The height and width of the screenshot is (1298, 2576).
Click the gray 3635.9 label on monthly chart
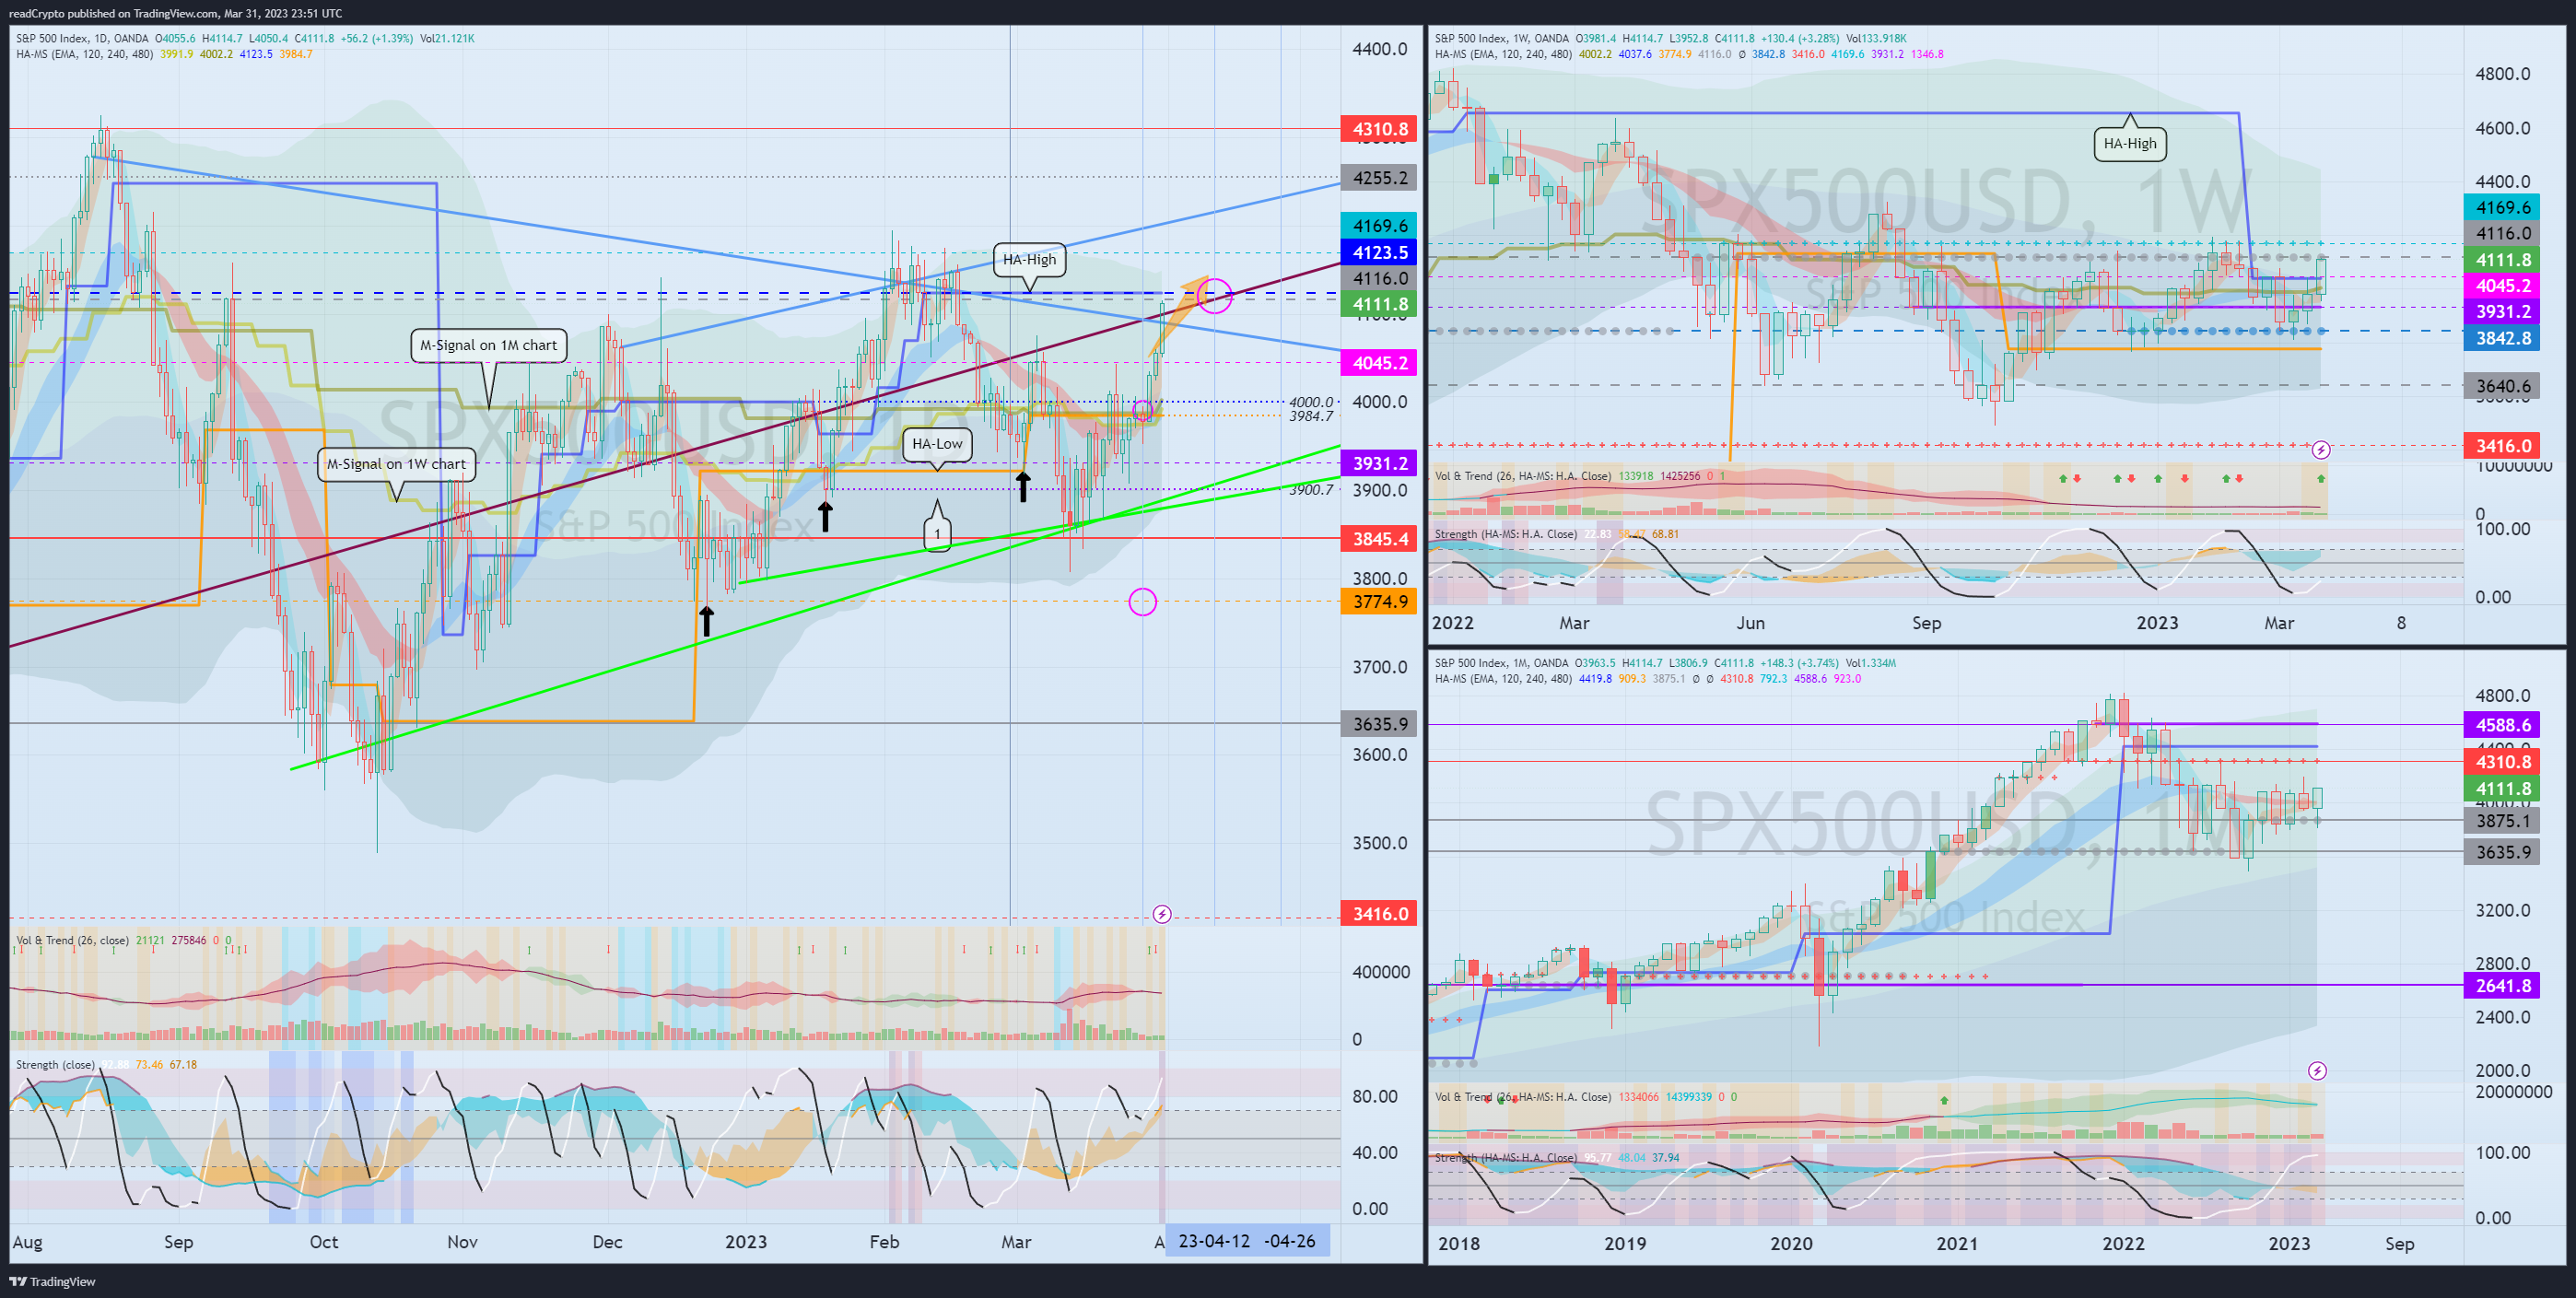[2502, 852]
